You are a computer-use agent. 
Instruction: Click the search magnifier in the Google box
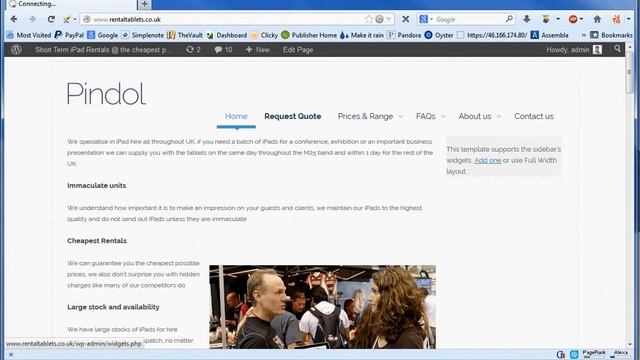(x=509, y=19)
